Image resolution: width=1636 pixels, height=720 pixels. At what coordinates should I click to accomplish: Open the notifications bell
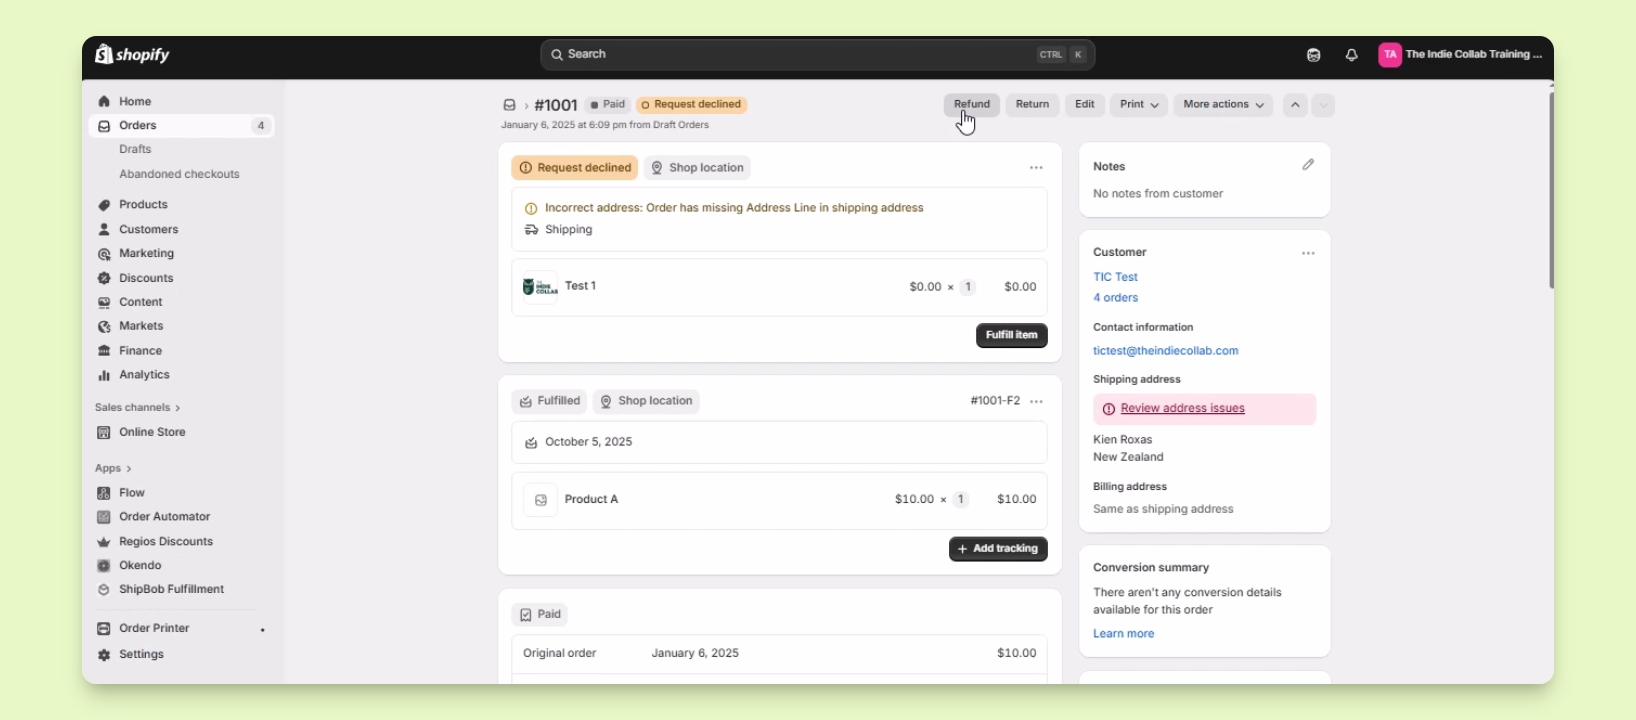[1352, 55]
